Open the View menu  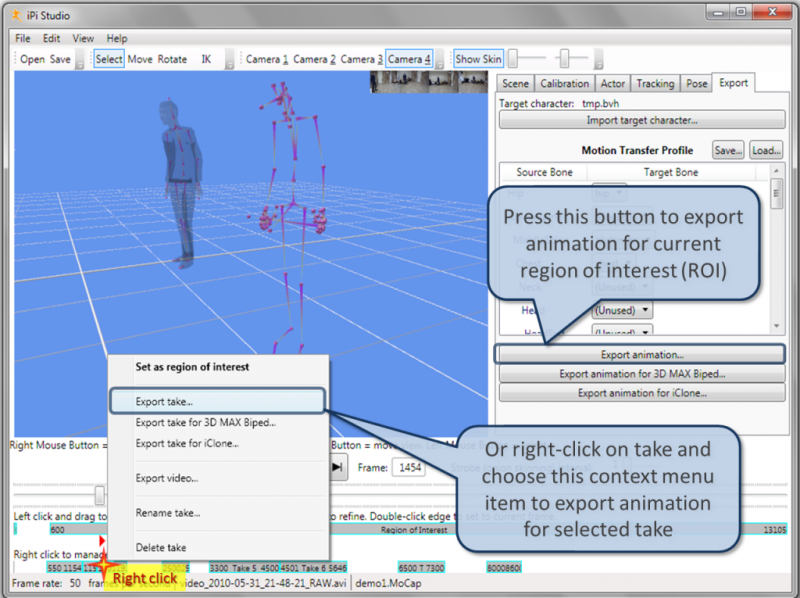(83, 38)
